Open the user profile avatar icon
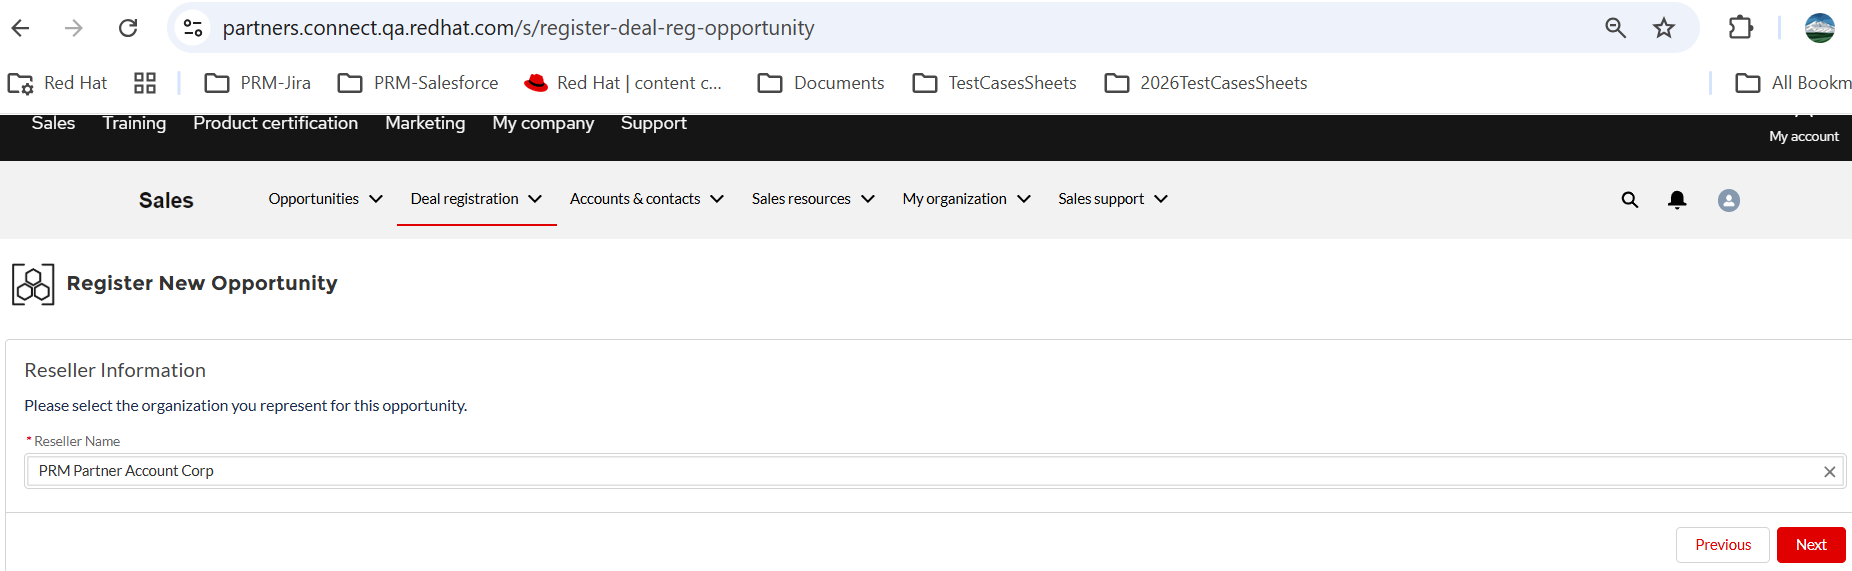Image resolution: width=1852 pixels, height=571 pixels. [1728, 200]
